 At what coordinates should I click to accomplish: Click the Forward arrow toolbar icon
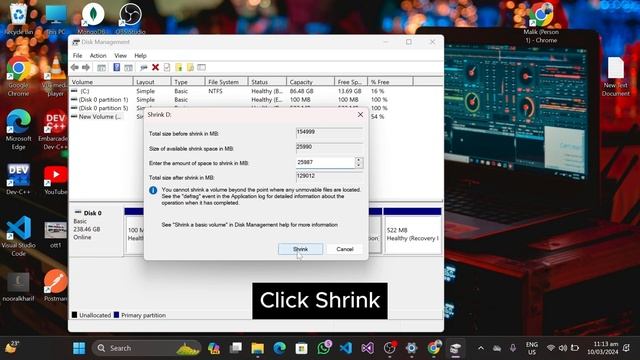coord(86,67)
